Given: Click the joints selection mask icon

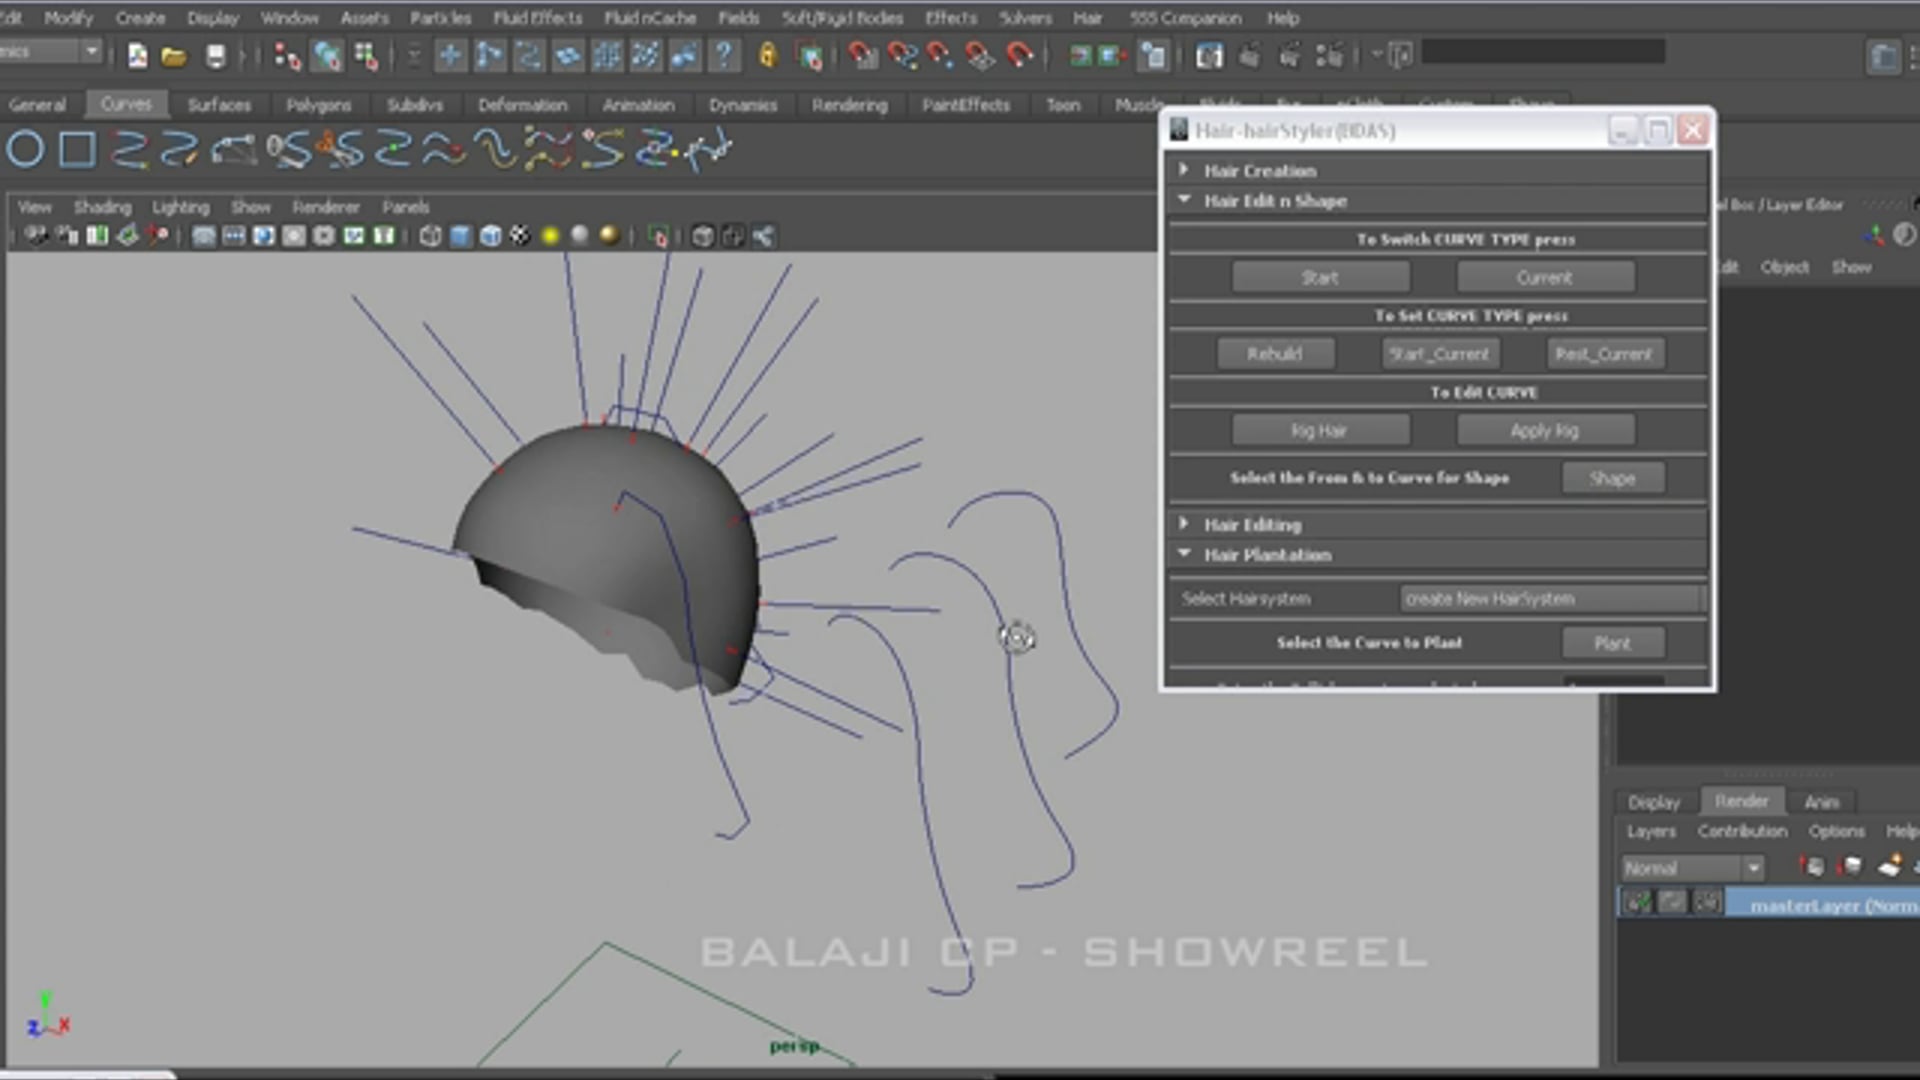Looking at the screenshot, I should tap(489, 56).
